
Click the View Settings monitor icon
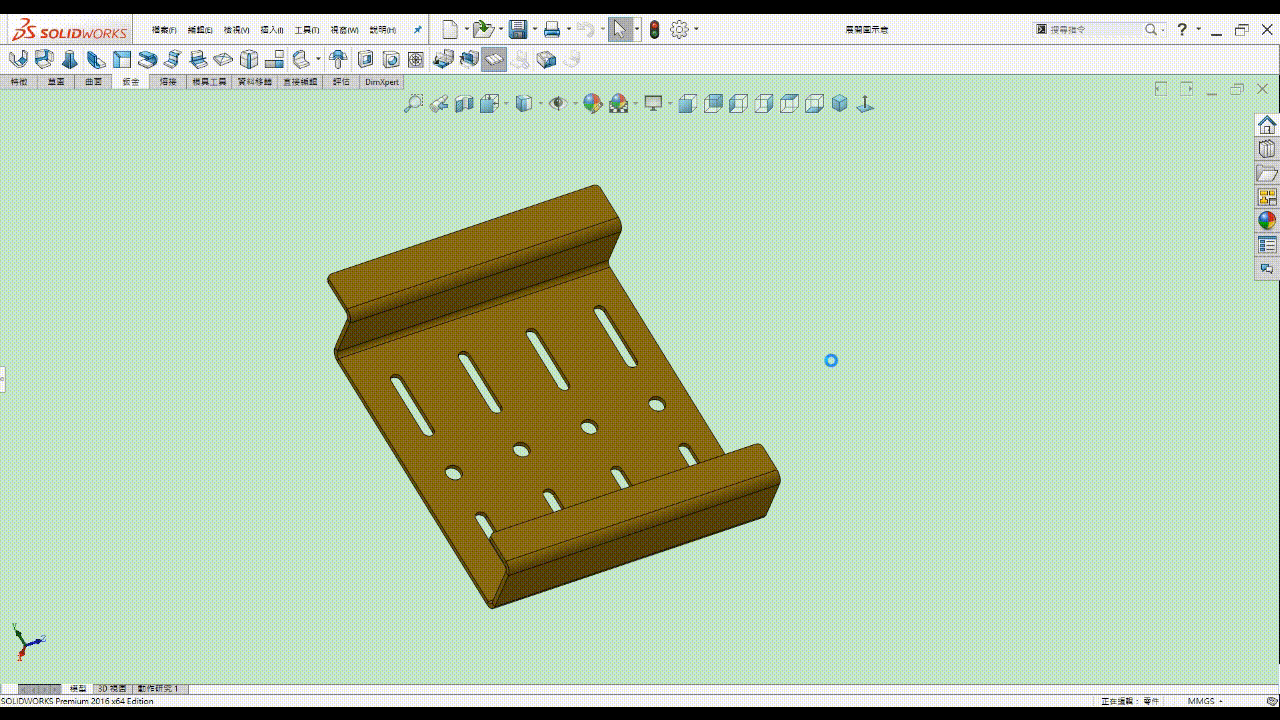point(653,103)
